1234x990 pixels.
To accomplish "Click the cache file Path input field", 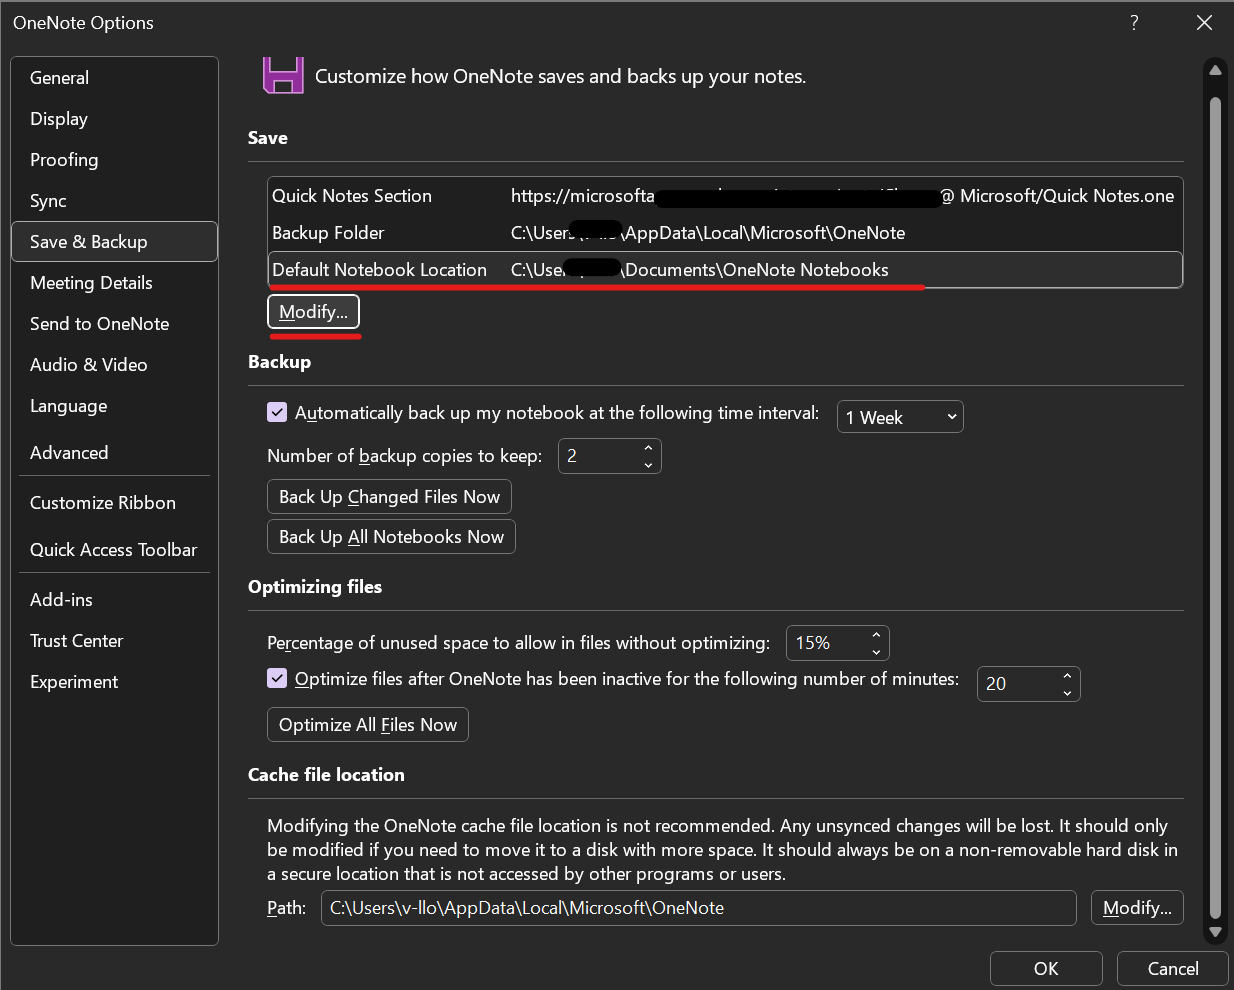I will [697, 907].
